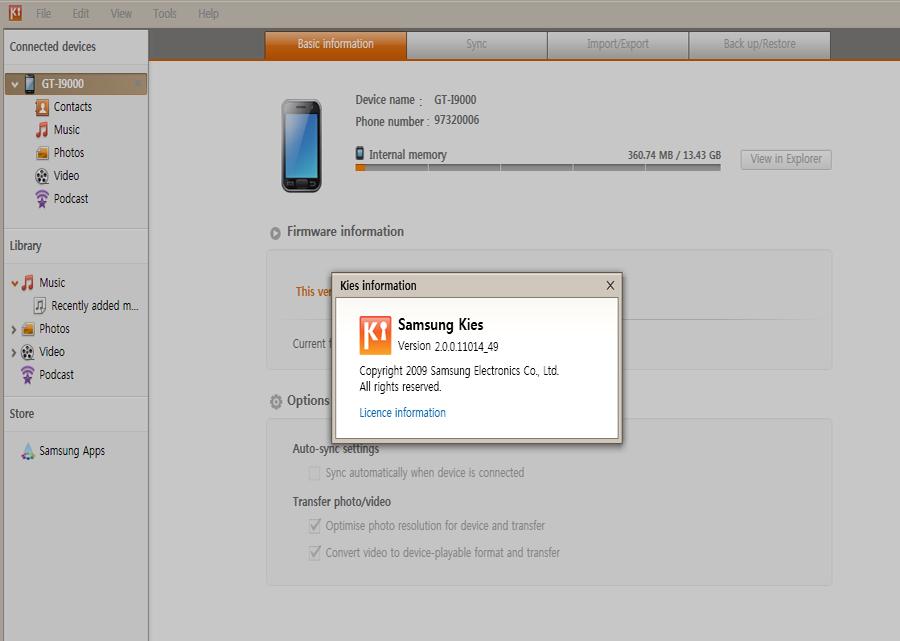Uncheck Convert video to device-playable format
Image resolution: width=900 pixels, height=641 pixels.
click(x=314, y=553)
